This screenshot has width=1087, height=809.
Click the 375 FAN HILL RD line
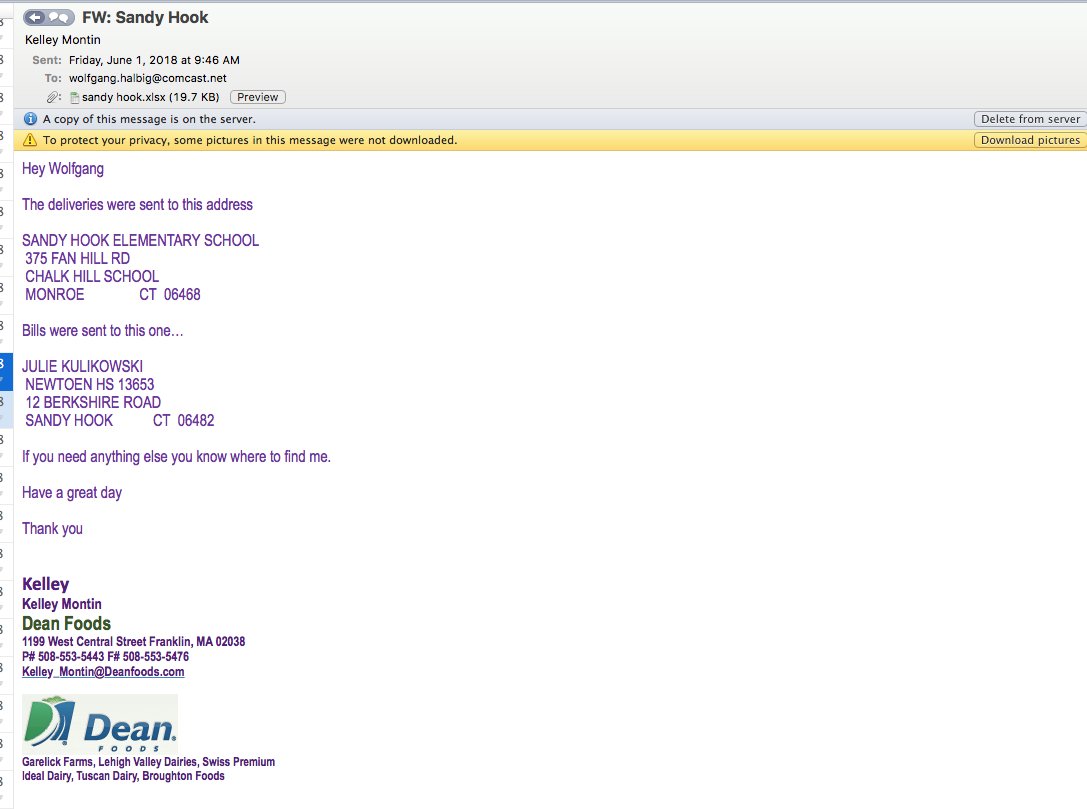point(78,259)
